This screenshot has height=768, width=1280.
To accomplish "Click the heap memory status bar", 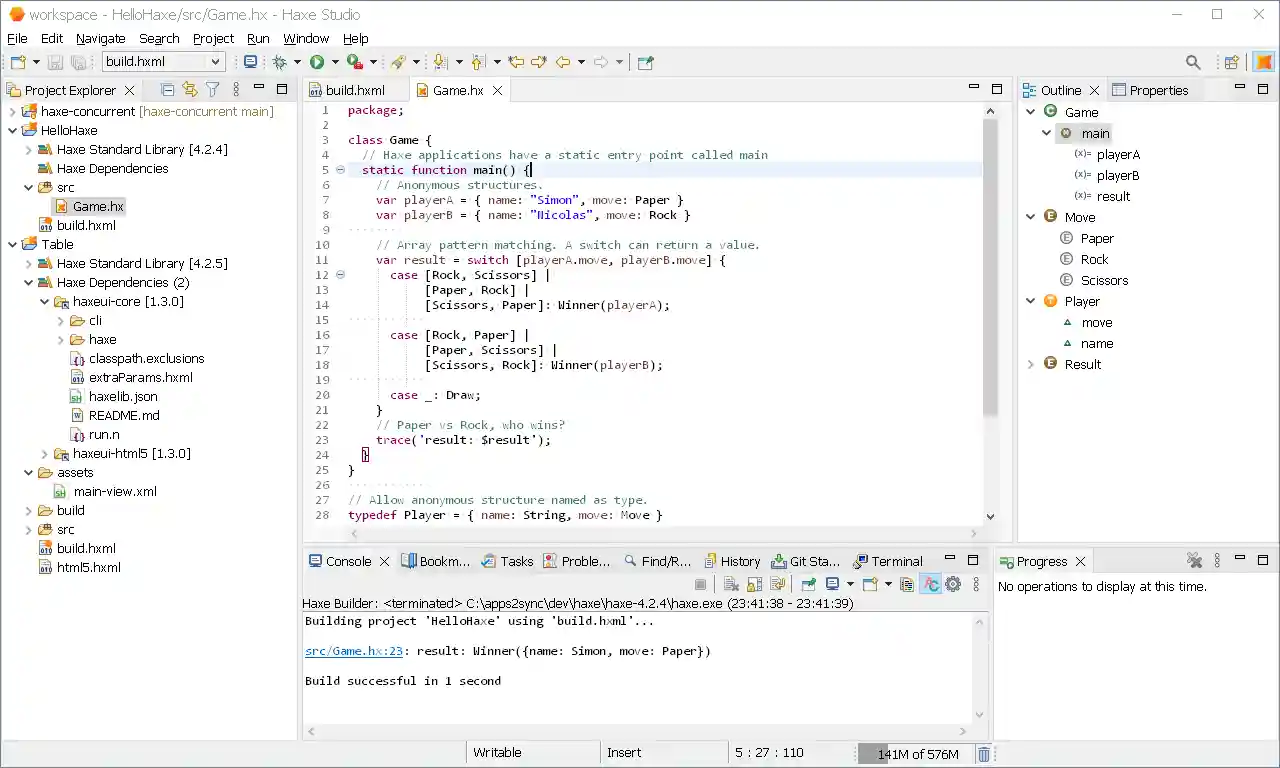I will pos(916,754).
